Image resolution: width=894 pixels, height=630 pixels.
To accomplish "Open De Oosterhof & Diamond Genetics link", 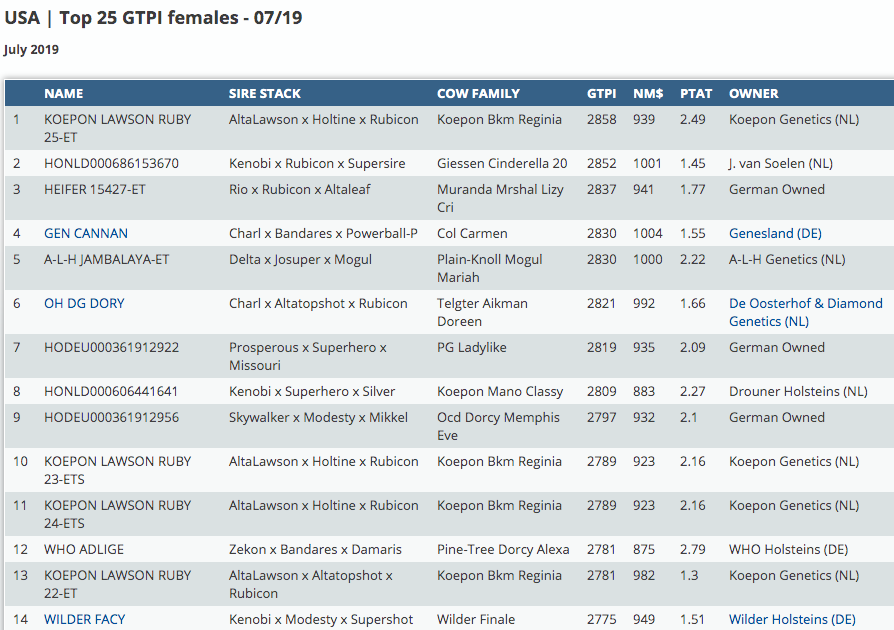I will tap(805, 312).
